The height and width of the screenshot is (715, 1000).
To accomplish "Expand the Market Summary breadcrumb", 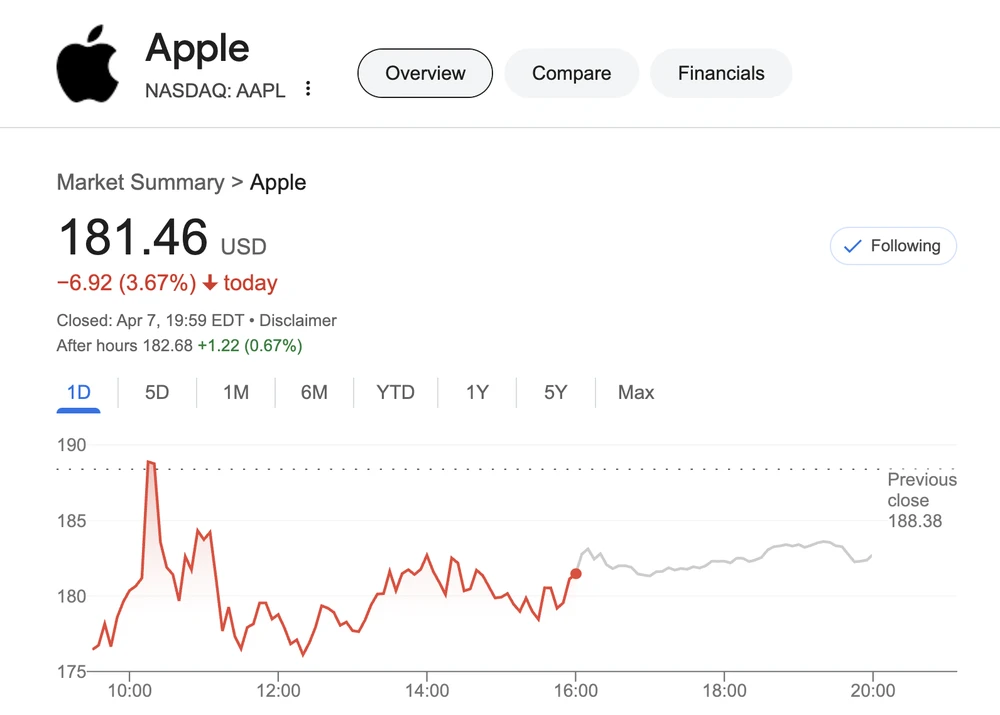I will [140, 182].
